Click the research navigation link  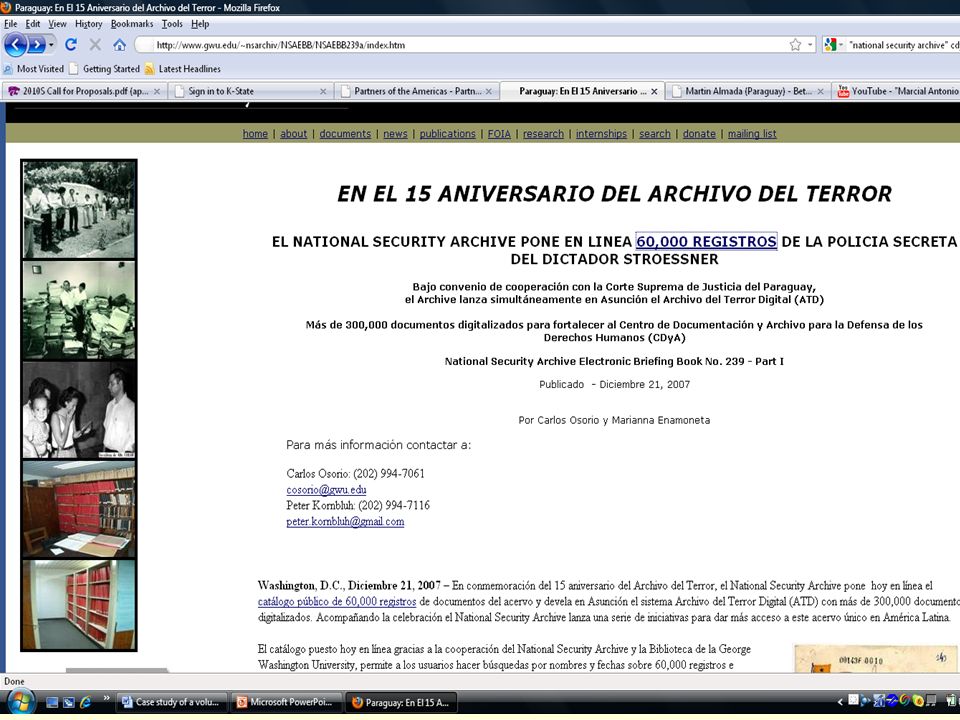coord(543,133)
